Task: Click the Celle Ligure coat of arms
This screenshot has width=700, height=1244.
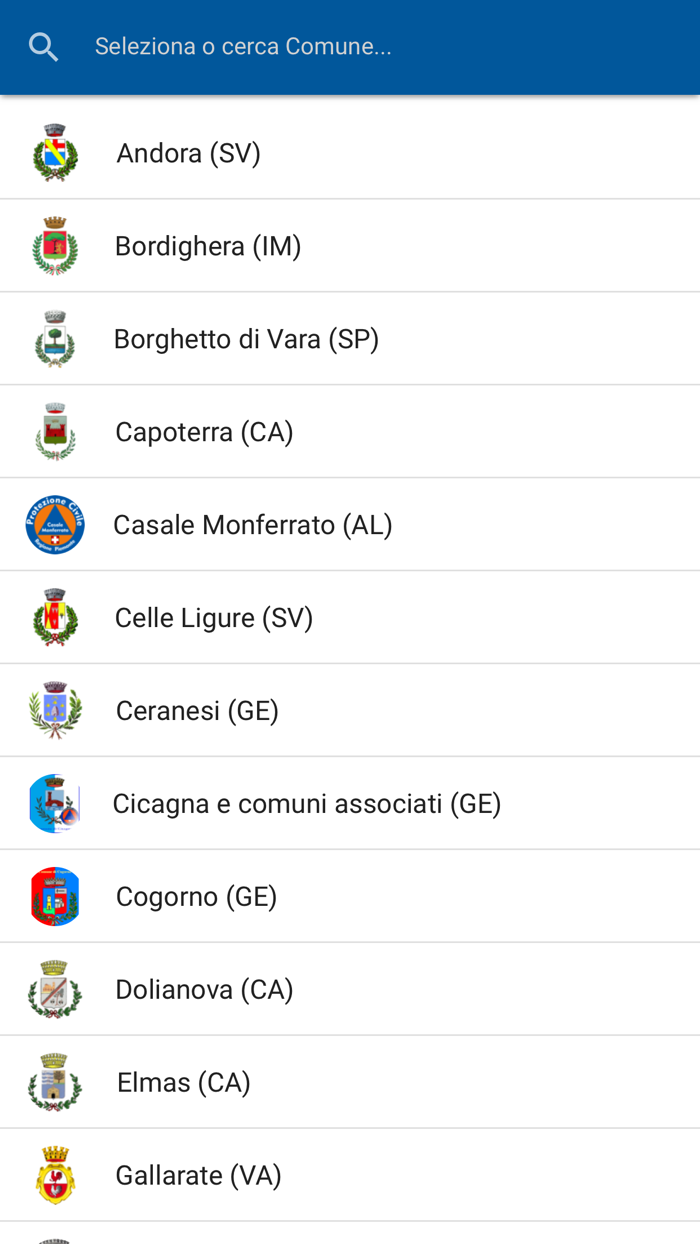Action: 55,617
